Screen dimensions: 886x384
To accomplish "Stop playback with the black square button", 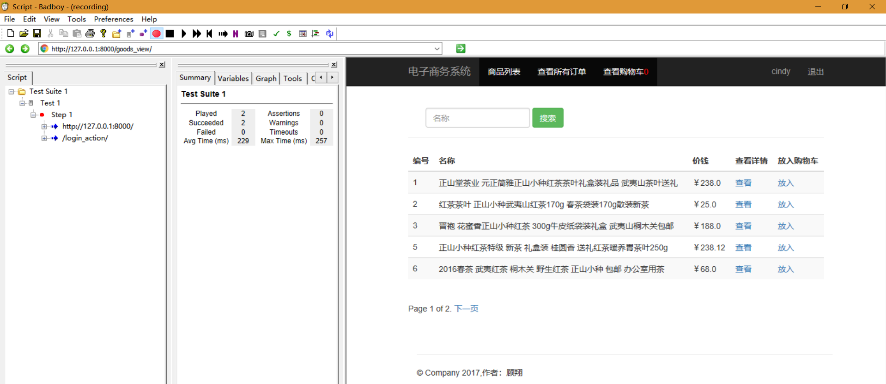I will point(170,34).
